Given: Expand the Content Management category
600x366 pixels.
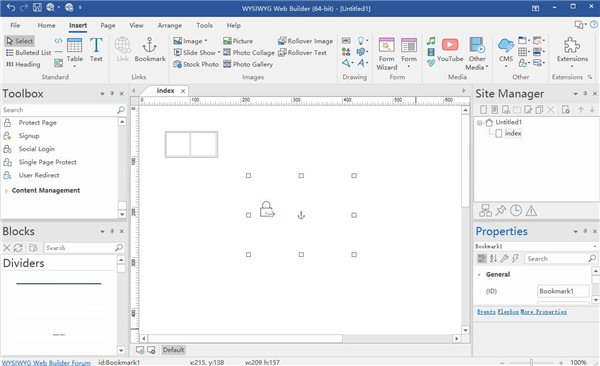Looking at the screenshot, I should pyautogui.click(x=7, y=191).
